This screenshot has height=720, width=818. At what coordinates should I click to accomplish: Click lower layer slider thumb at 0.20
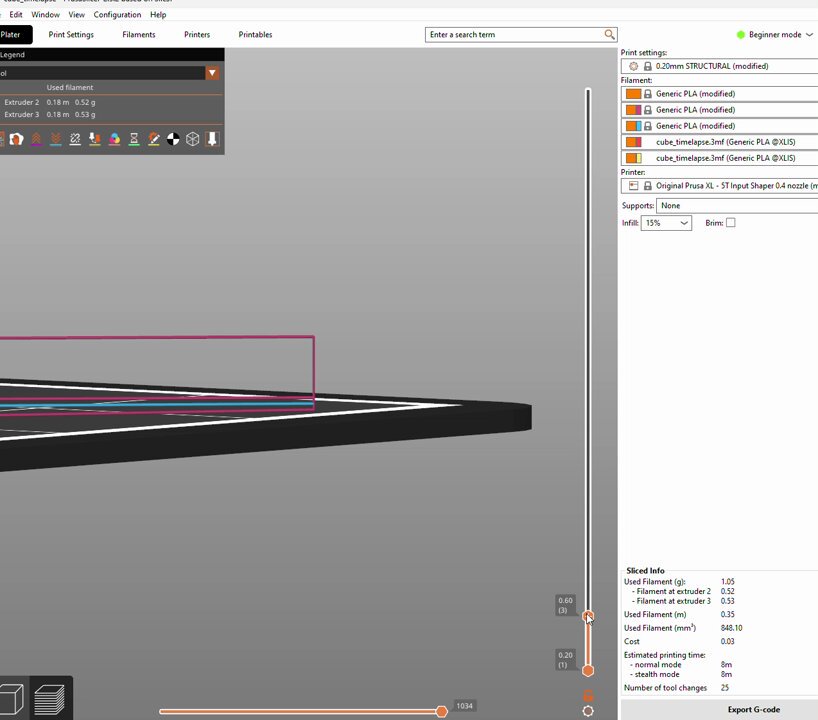point(588,670)
